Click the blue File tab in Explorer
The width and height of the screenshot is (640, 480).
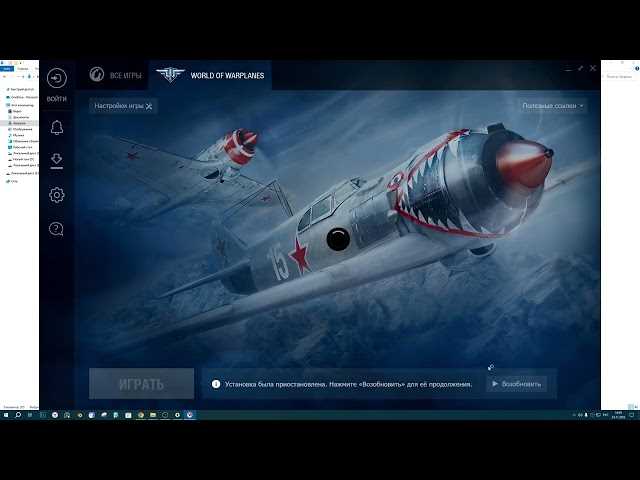point(7,69)
